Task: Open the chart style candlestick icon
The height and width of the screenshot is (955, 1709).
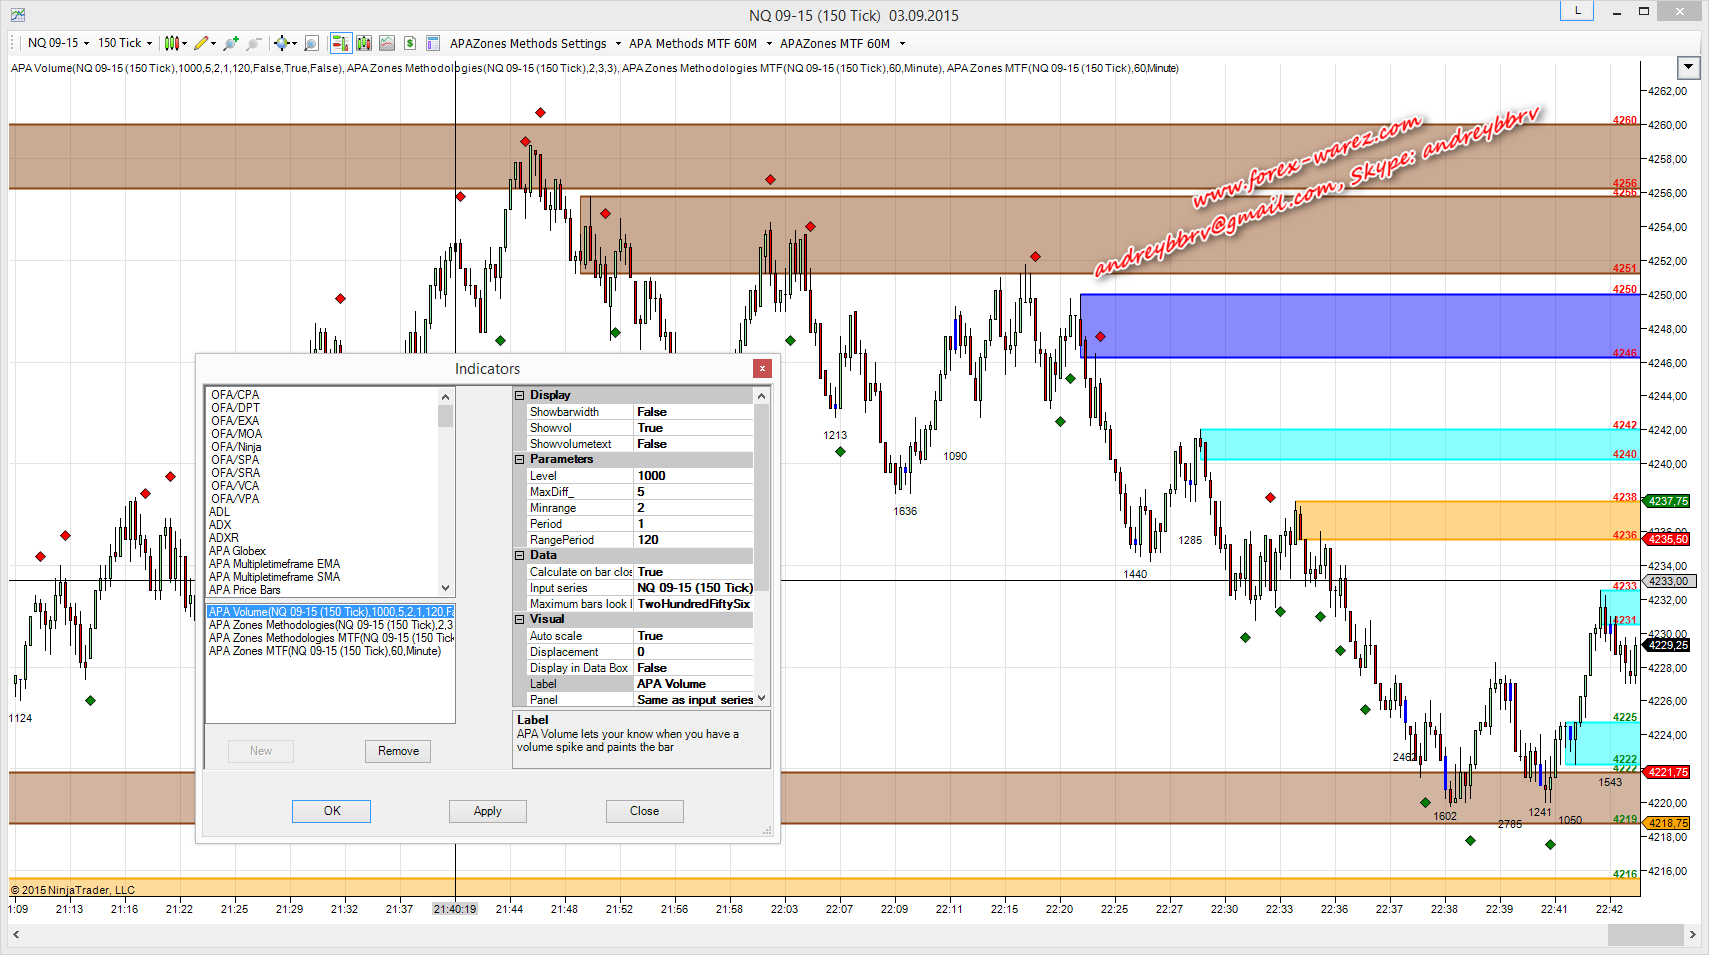Action: click(172, 43)
